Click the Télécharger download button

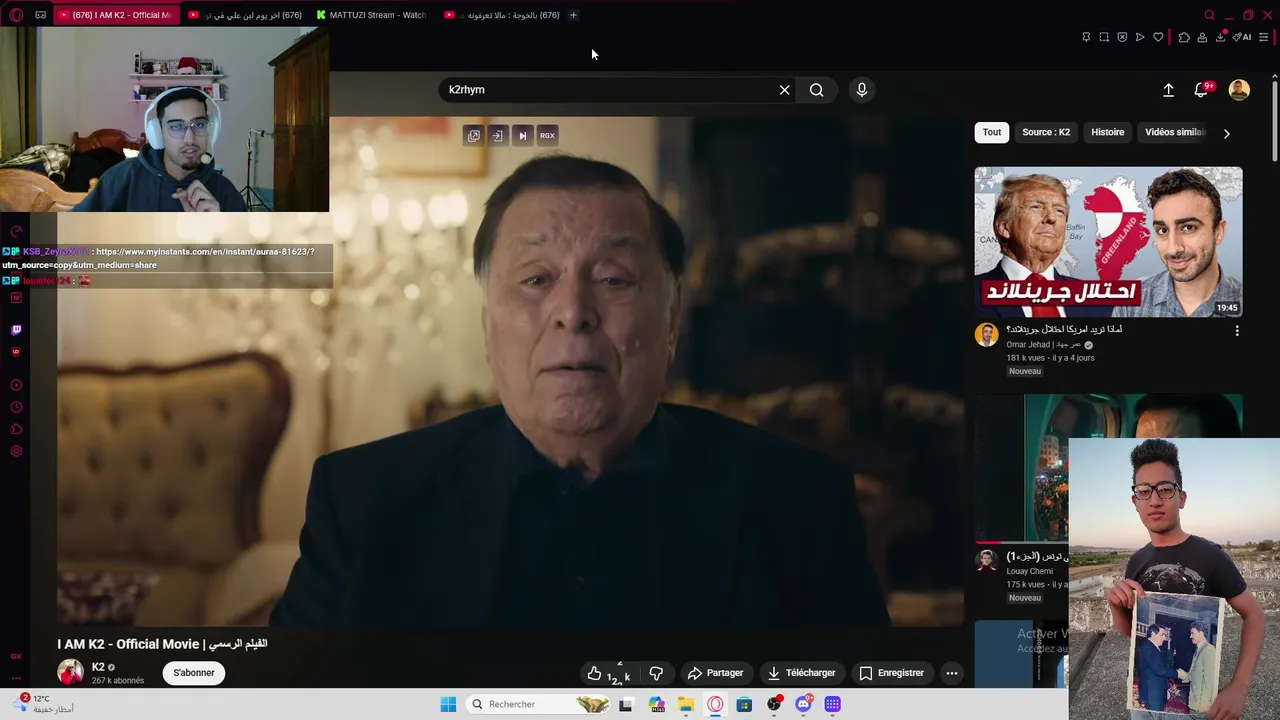point(802,673)
